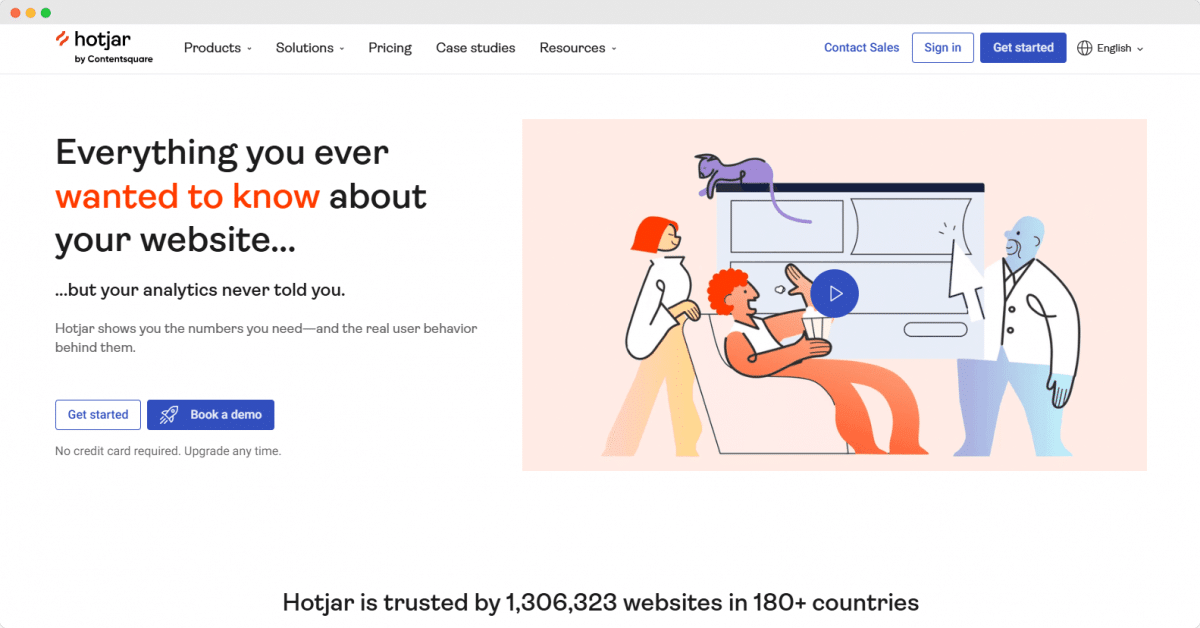This screenshot has width=1200, height=628.
Task: Open the English language selector
Action: pyautogui.click(x=1110, y=48)
